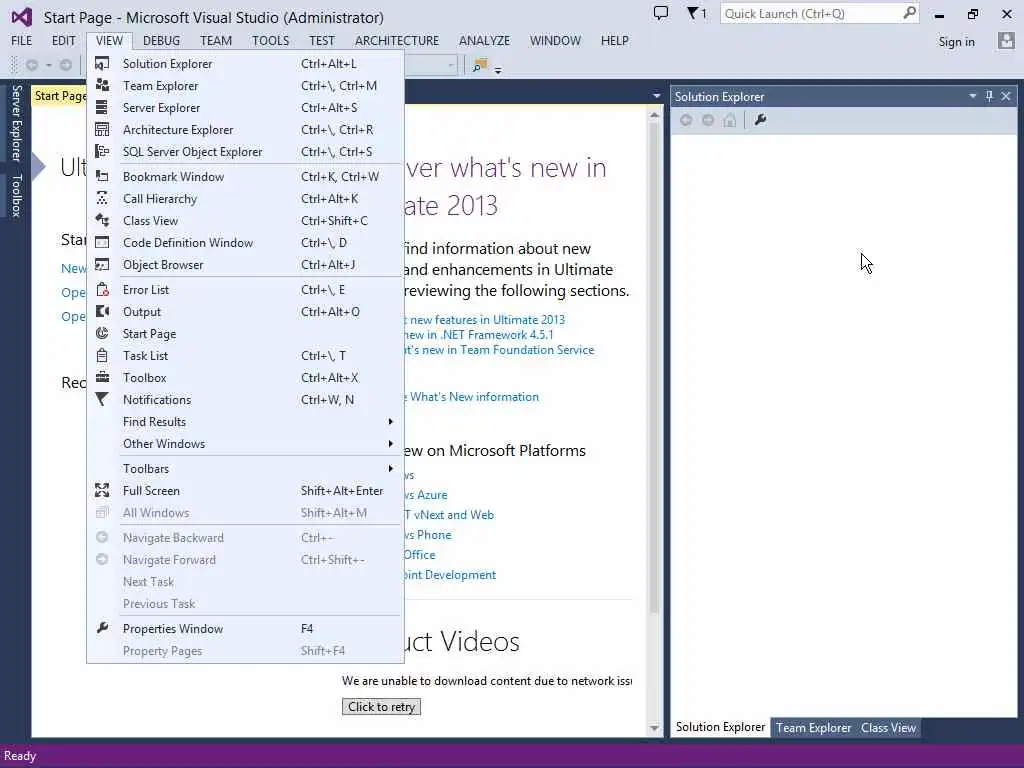Open the feedback speech bubble icon
Screen dimensions: 1024x768
[x=661, y=13]
